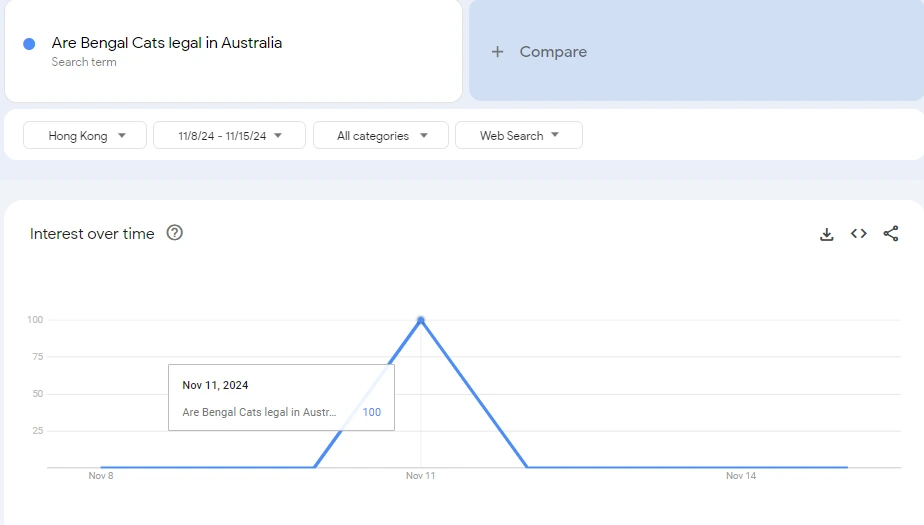Click the blue dot beside the search term

(29, 44)
